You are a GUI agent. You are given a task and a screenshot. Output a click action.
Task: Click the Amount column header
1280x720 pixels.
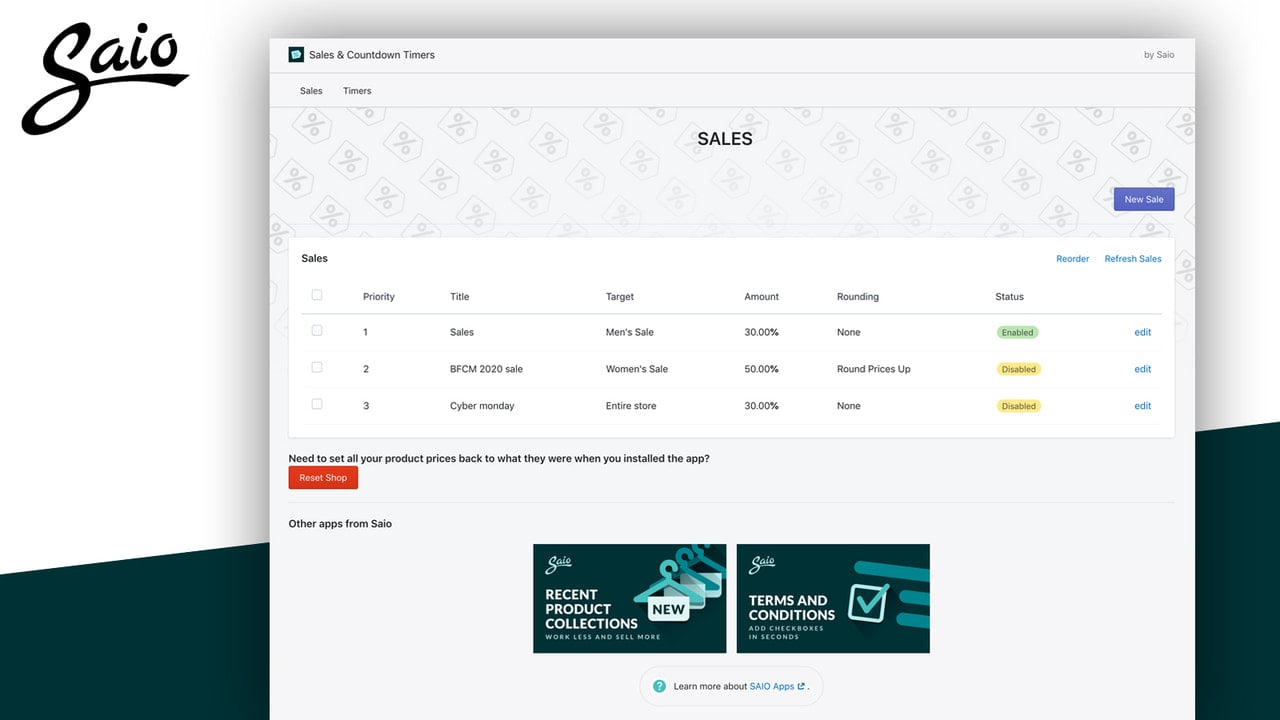coord(761,297)
